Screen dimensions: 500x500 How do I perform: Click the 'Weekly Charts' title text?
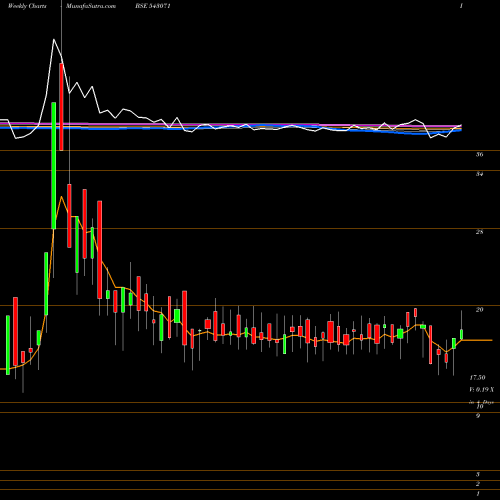coord(27,6)
